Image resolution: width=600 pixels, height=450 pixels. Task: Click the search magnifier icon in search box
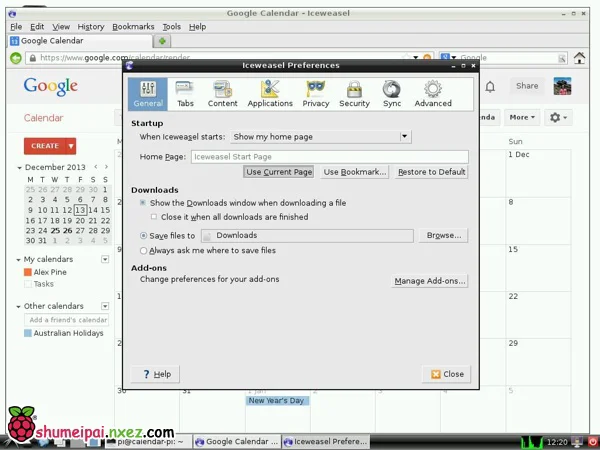tap(562, 58)
